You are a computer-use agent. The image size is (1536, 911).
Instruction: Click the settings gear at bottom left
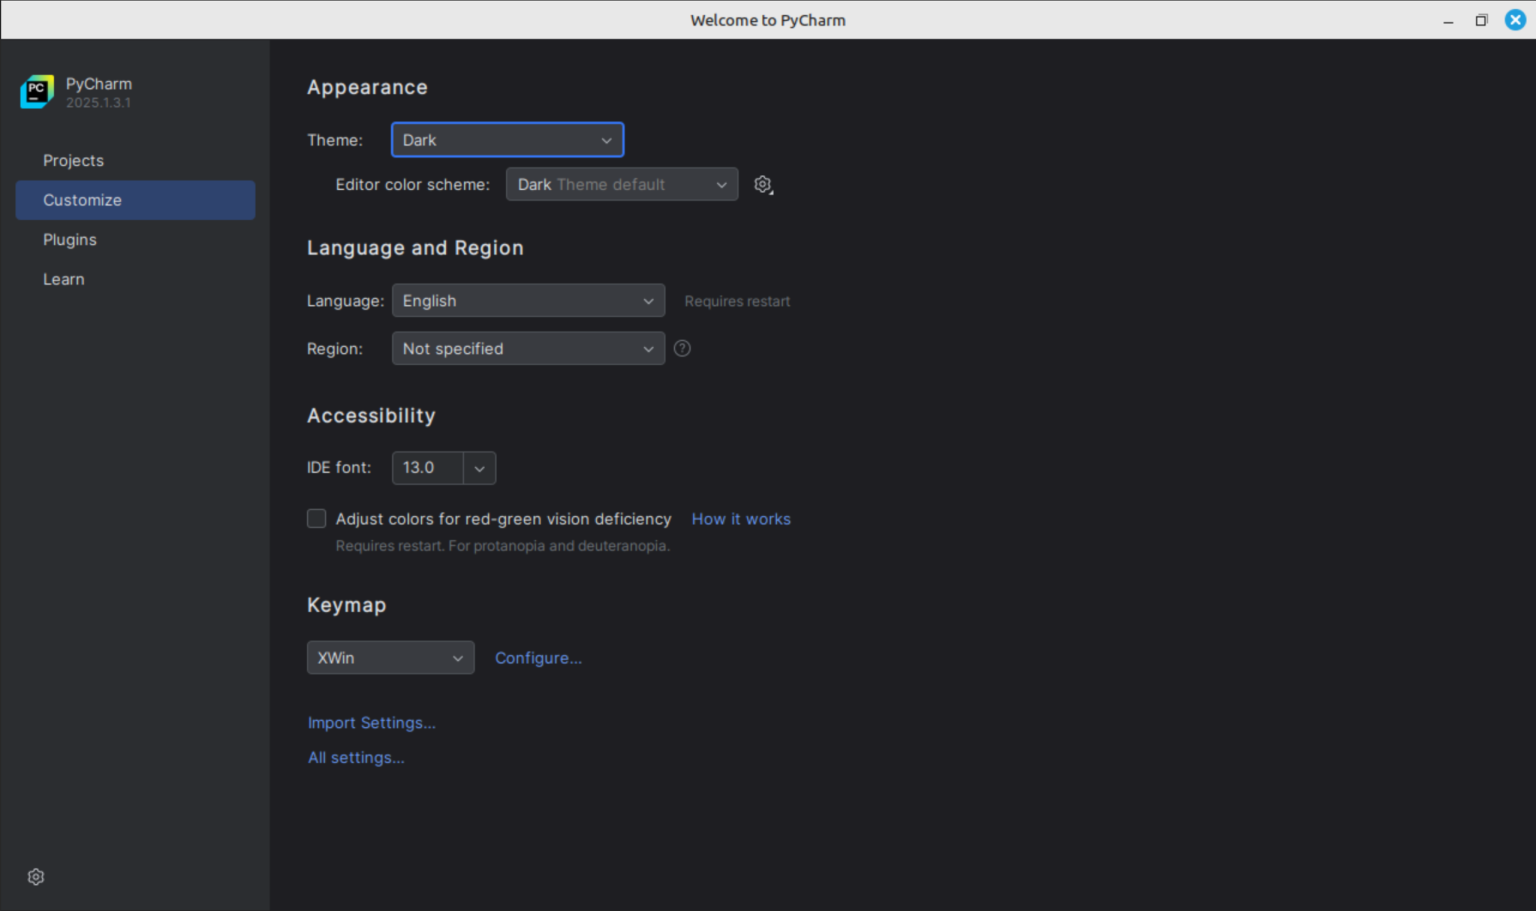[x=36, y=876]
